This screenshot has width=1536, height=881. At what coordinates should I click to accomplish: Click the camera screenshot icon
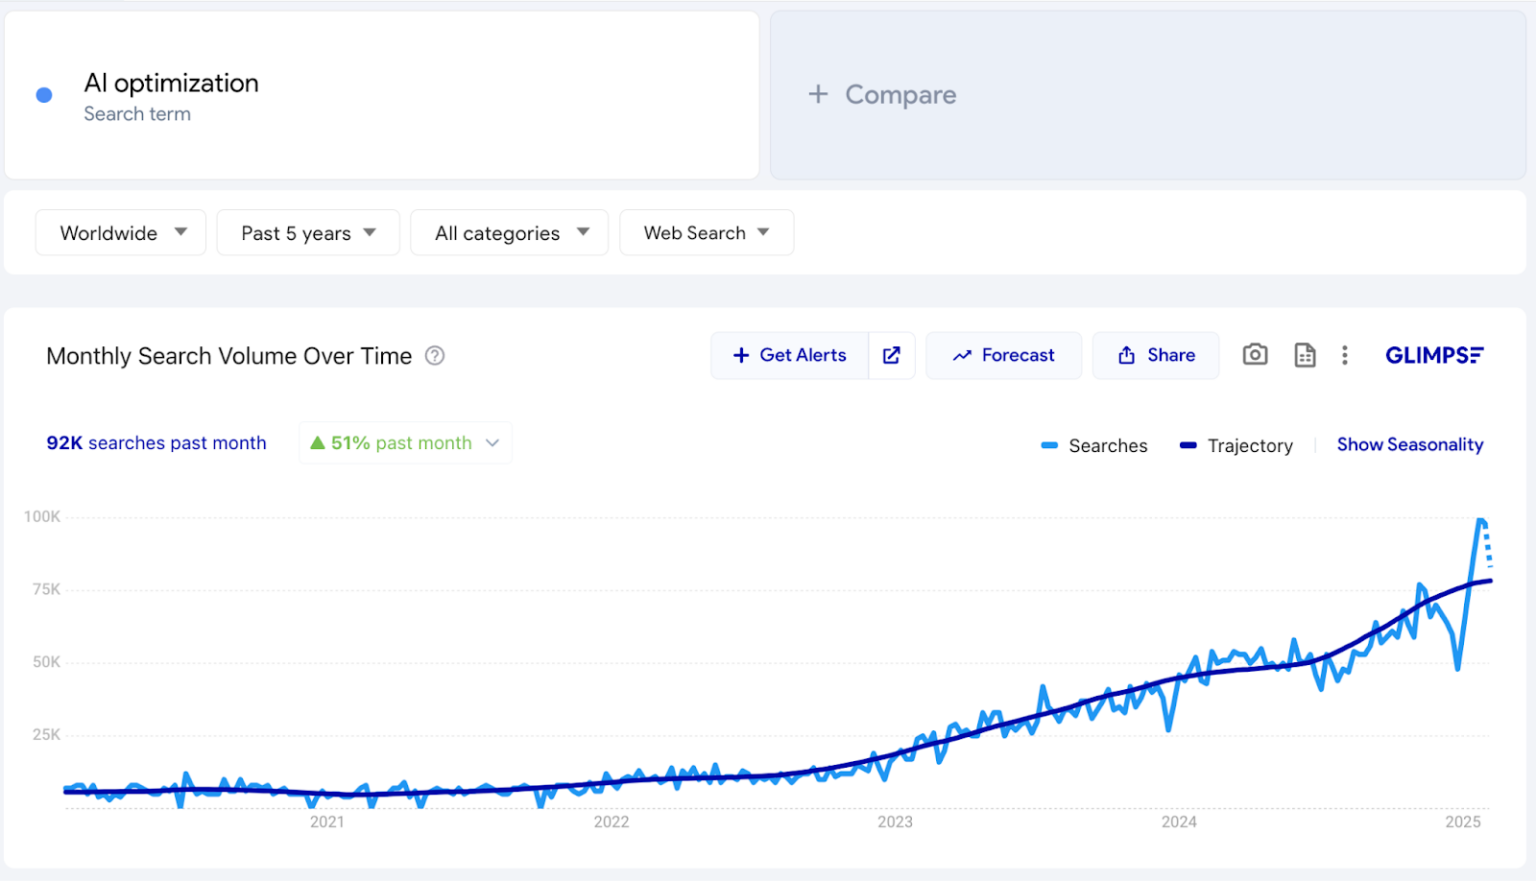[x=1255, y=355]
